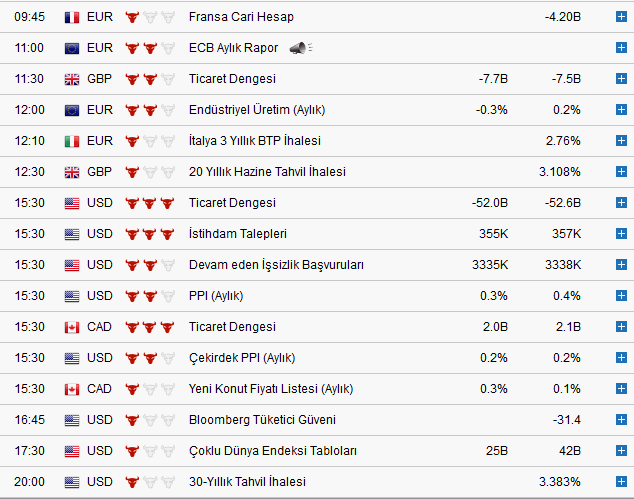
Task: Click the Canada flag beside Yeni Konut Fiyatı Listesi
Action: coord(71,389)
